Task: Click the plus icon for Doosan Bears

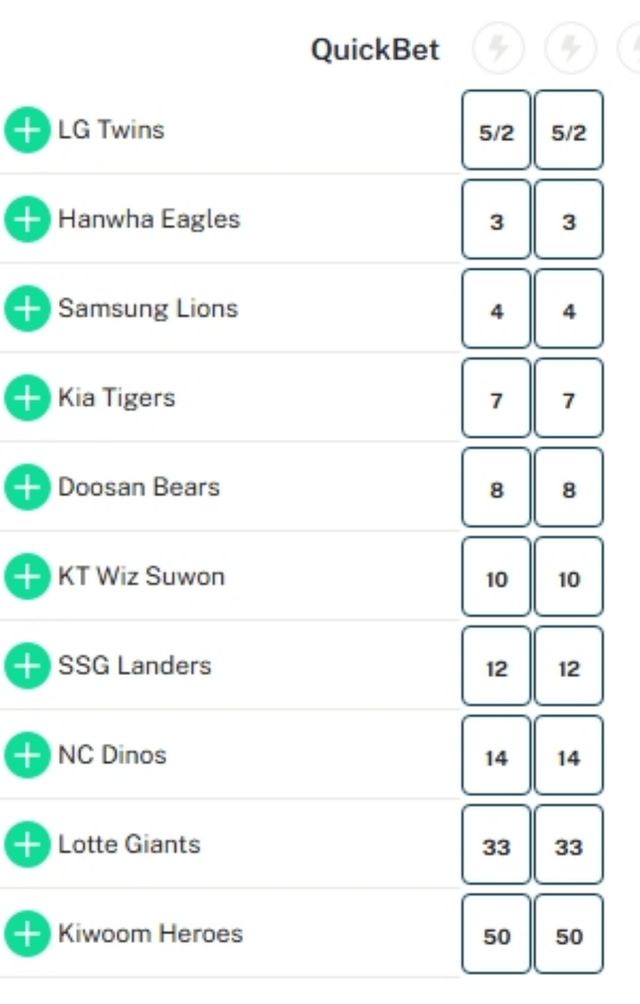Action: [x=27, y=488]
